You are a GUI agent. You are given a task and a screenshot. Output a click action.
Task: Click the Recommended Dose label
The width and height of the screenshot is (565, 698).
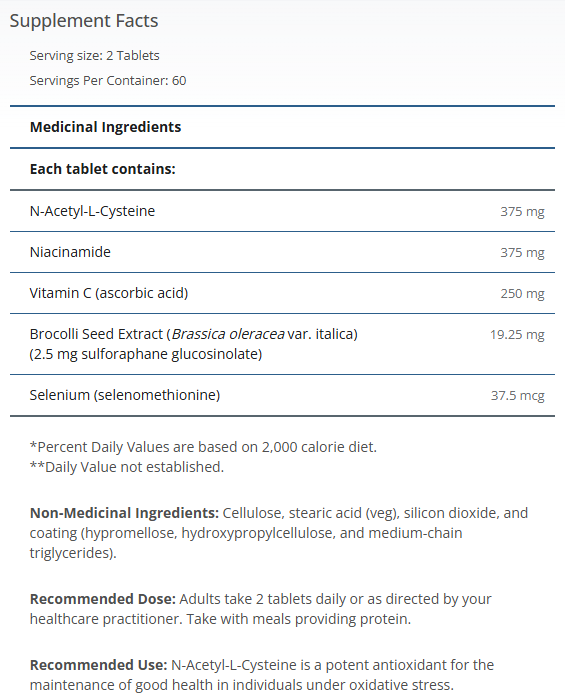(103, 599)
